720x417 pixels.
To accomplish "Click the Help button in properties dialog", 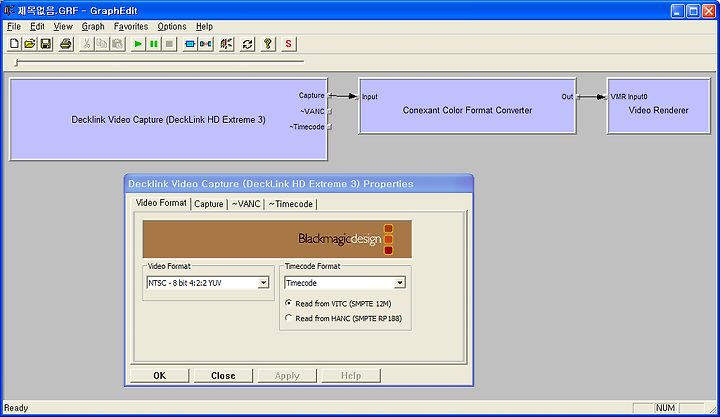I will point(351,376).
